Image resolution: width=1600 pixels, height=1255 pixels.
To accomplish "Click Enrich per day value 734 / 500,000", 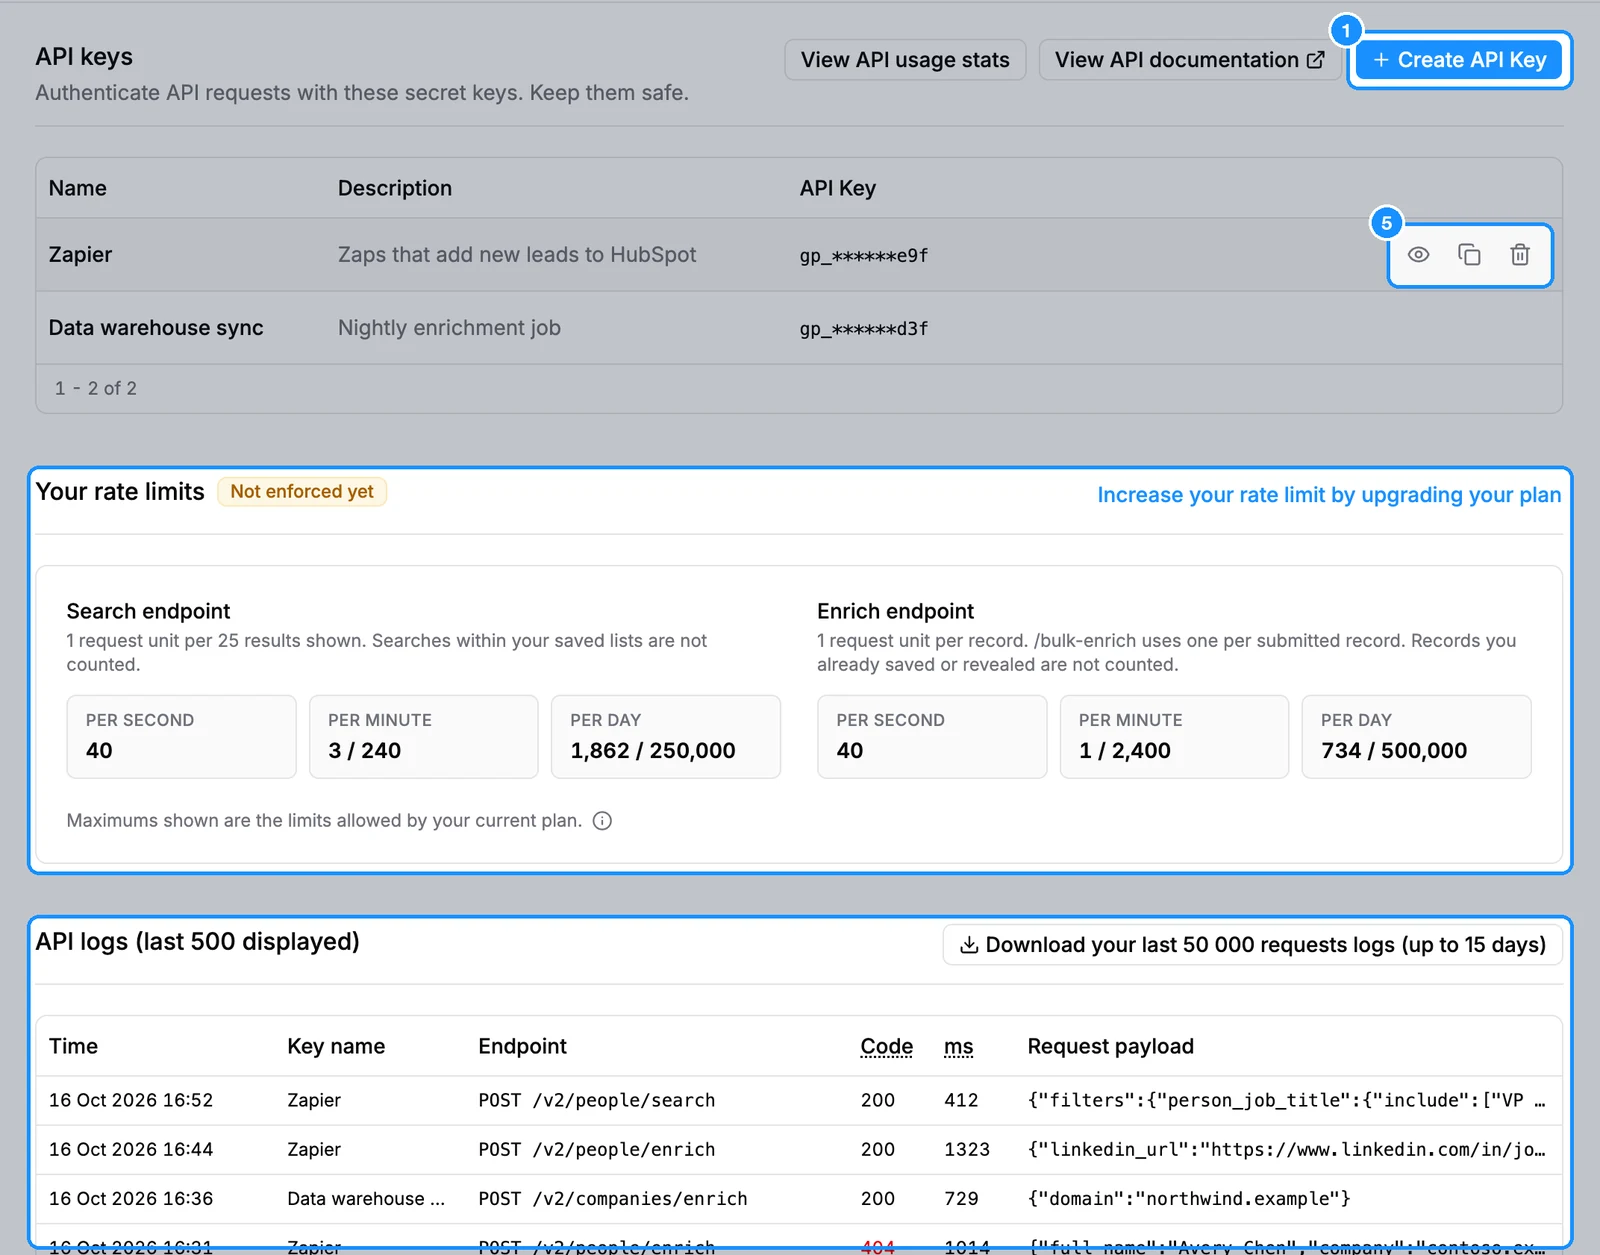I will pyautogui.click(x=1394, y=751).
